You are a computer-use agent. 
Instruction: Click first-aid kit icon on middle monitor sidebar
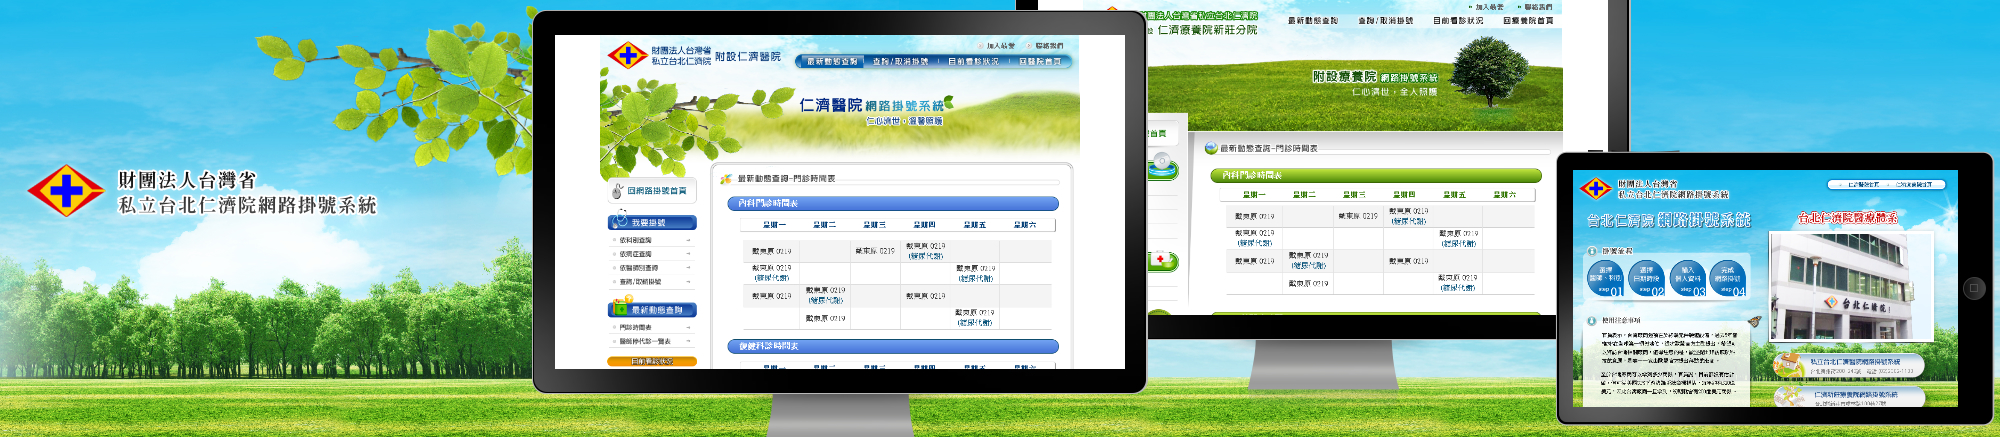tap(1160, 259)
